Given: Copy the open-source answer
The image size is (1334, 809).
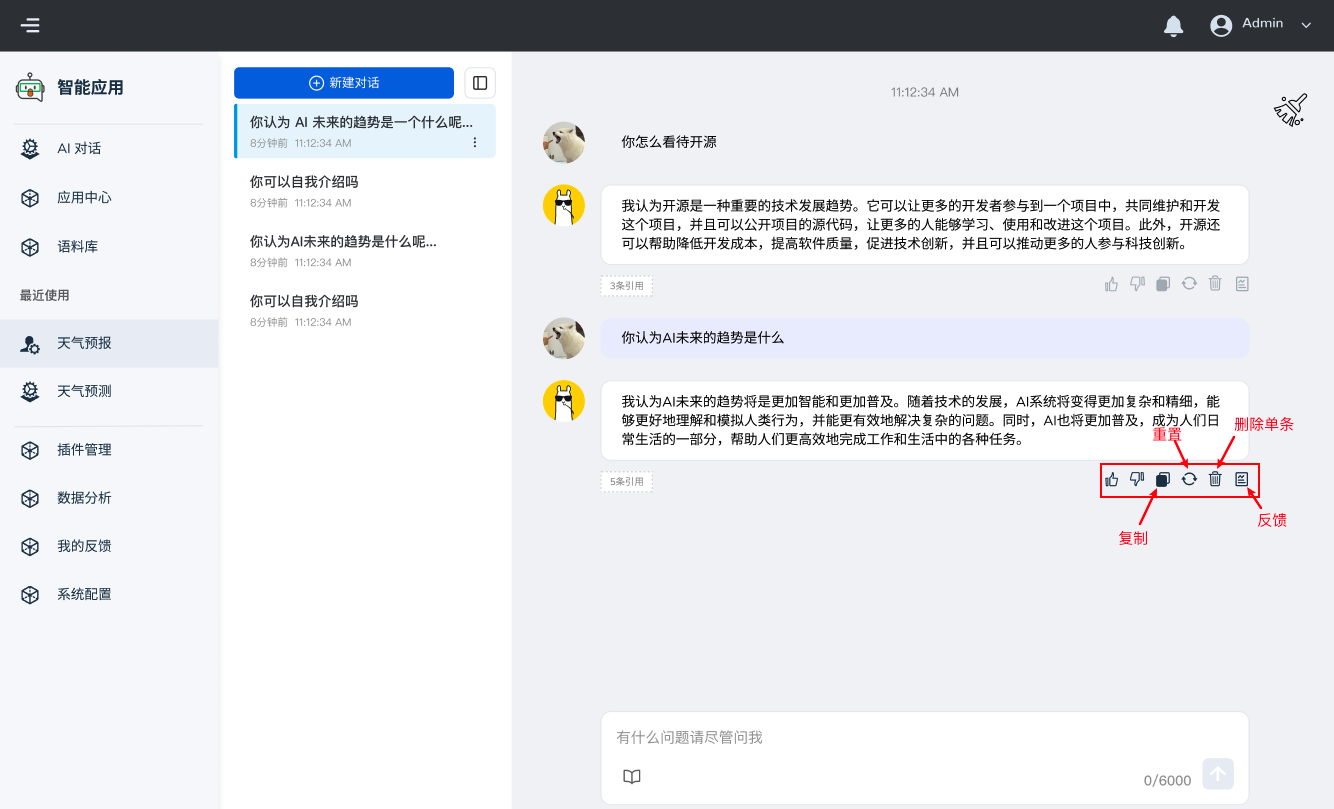Looking at the screenshot, I should point(1163,284).
